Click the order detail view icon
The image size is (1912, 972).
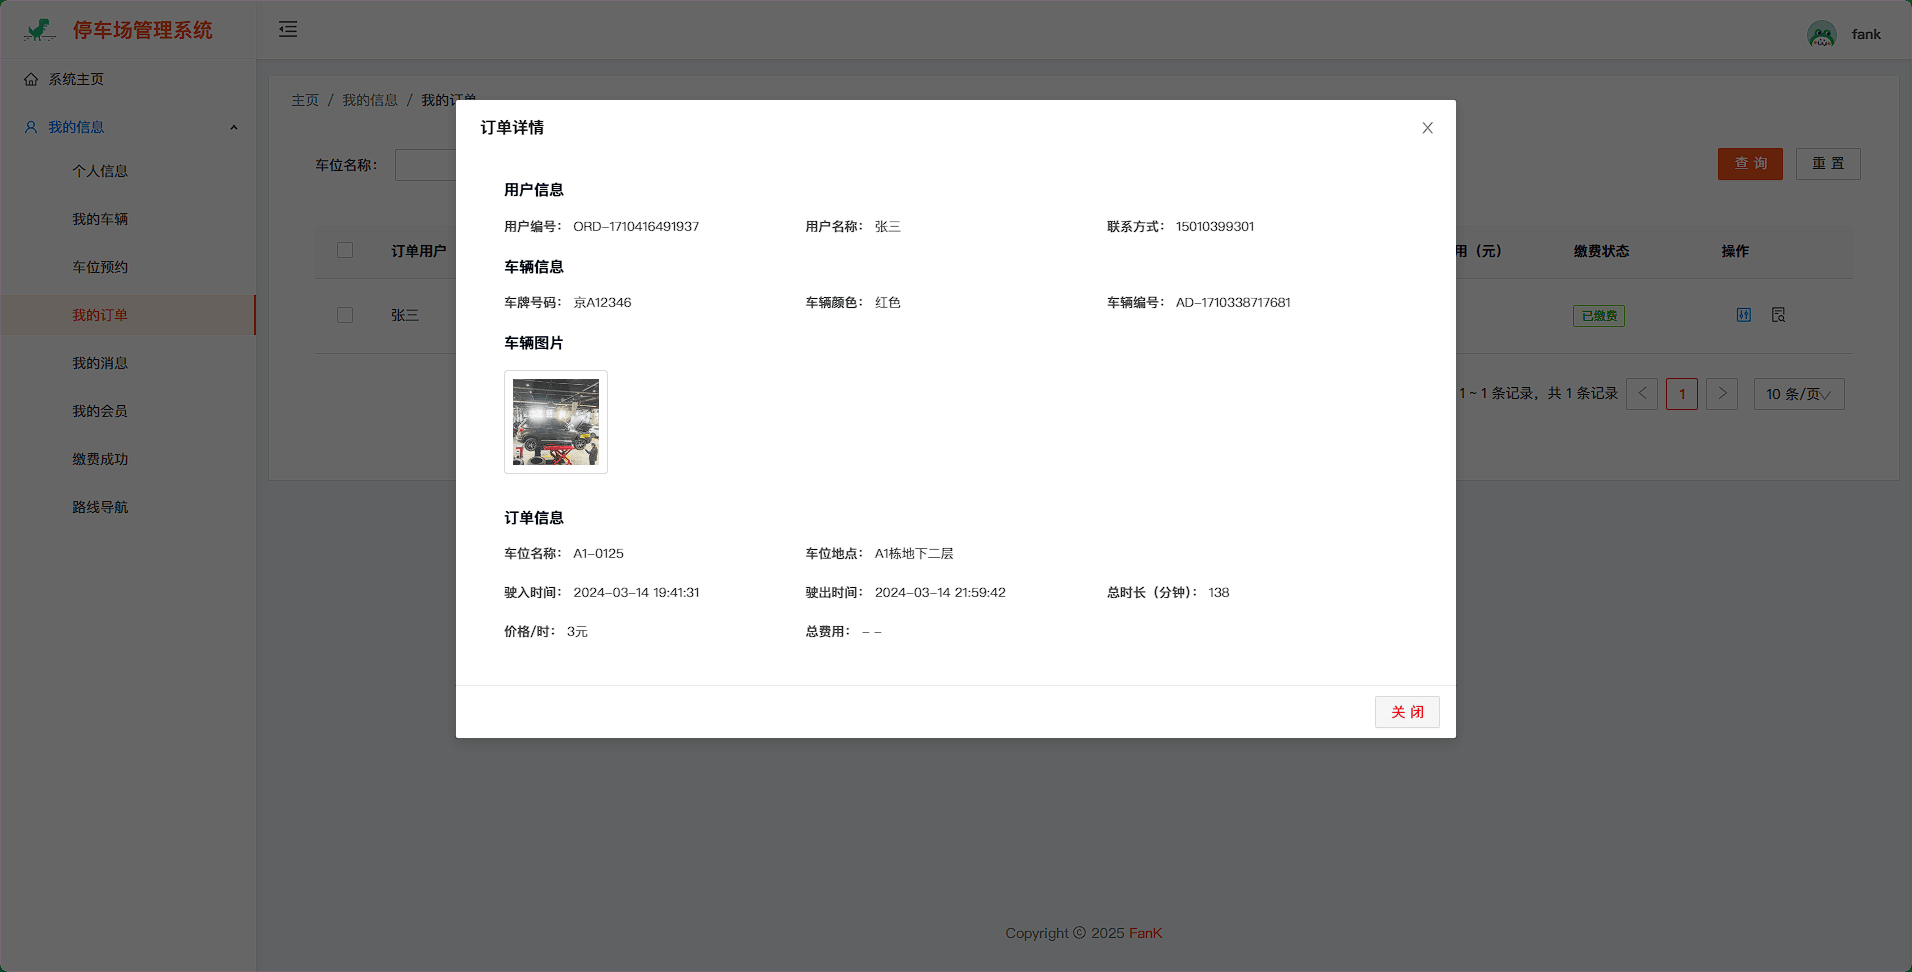click(1778, 315)
